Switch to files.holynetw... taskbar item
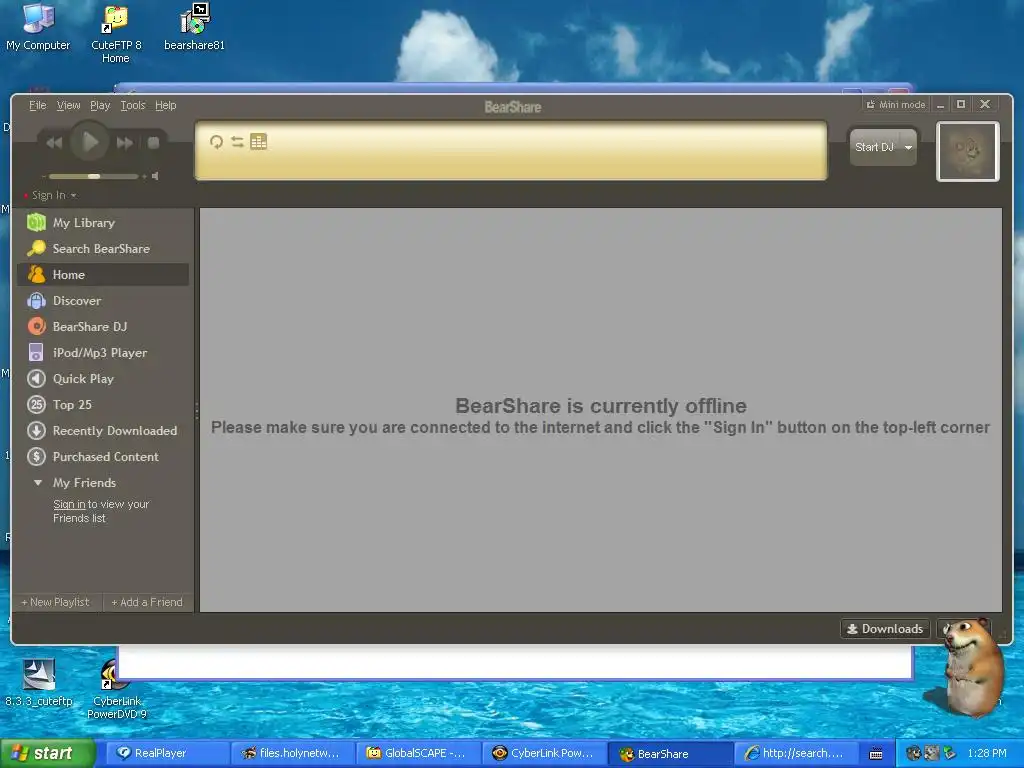 pyautogui.click(x=293, y=754)
